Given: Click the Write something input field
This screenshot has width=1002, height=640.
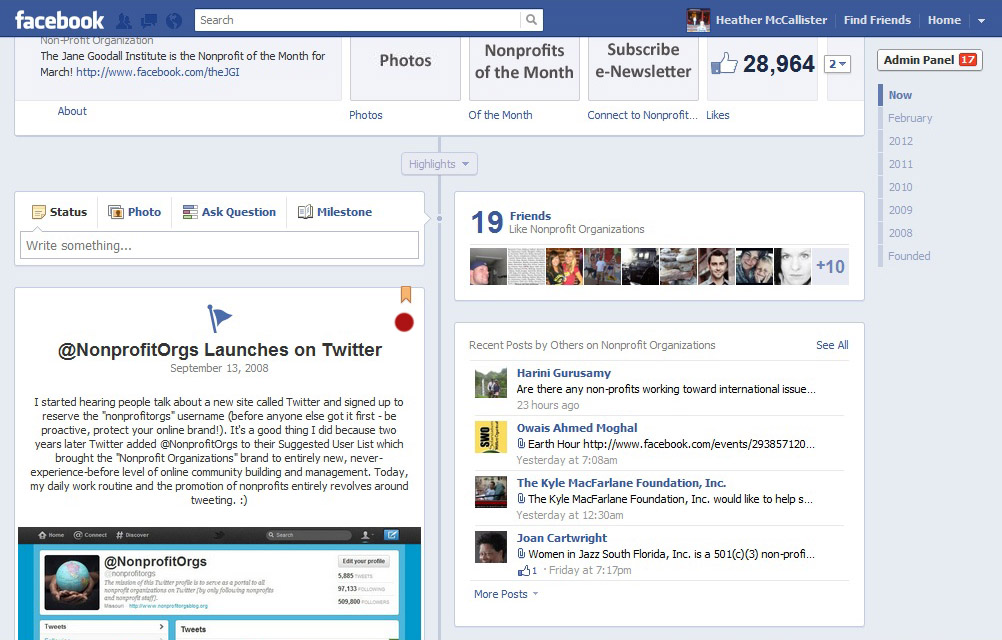Looking at the screenshot, I should [218, 245].
